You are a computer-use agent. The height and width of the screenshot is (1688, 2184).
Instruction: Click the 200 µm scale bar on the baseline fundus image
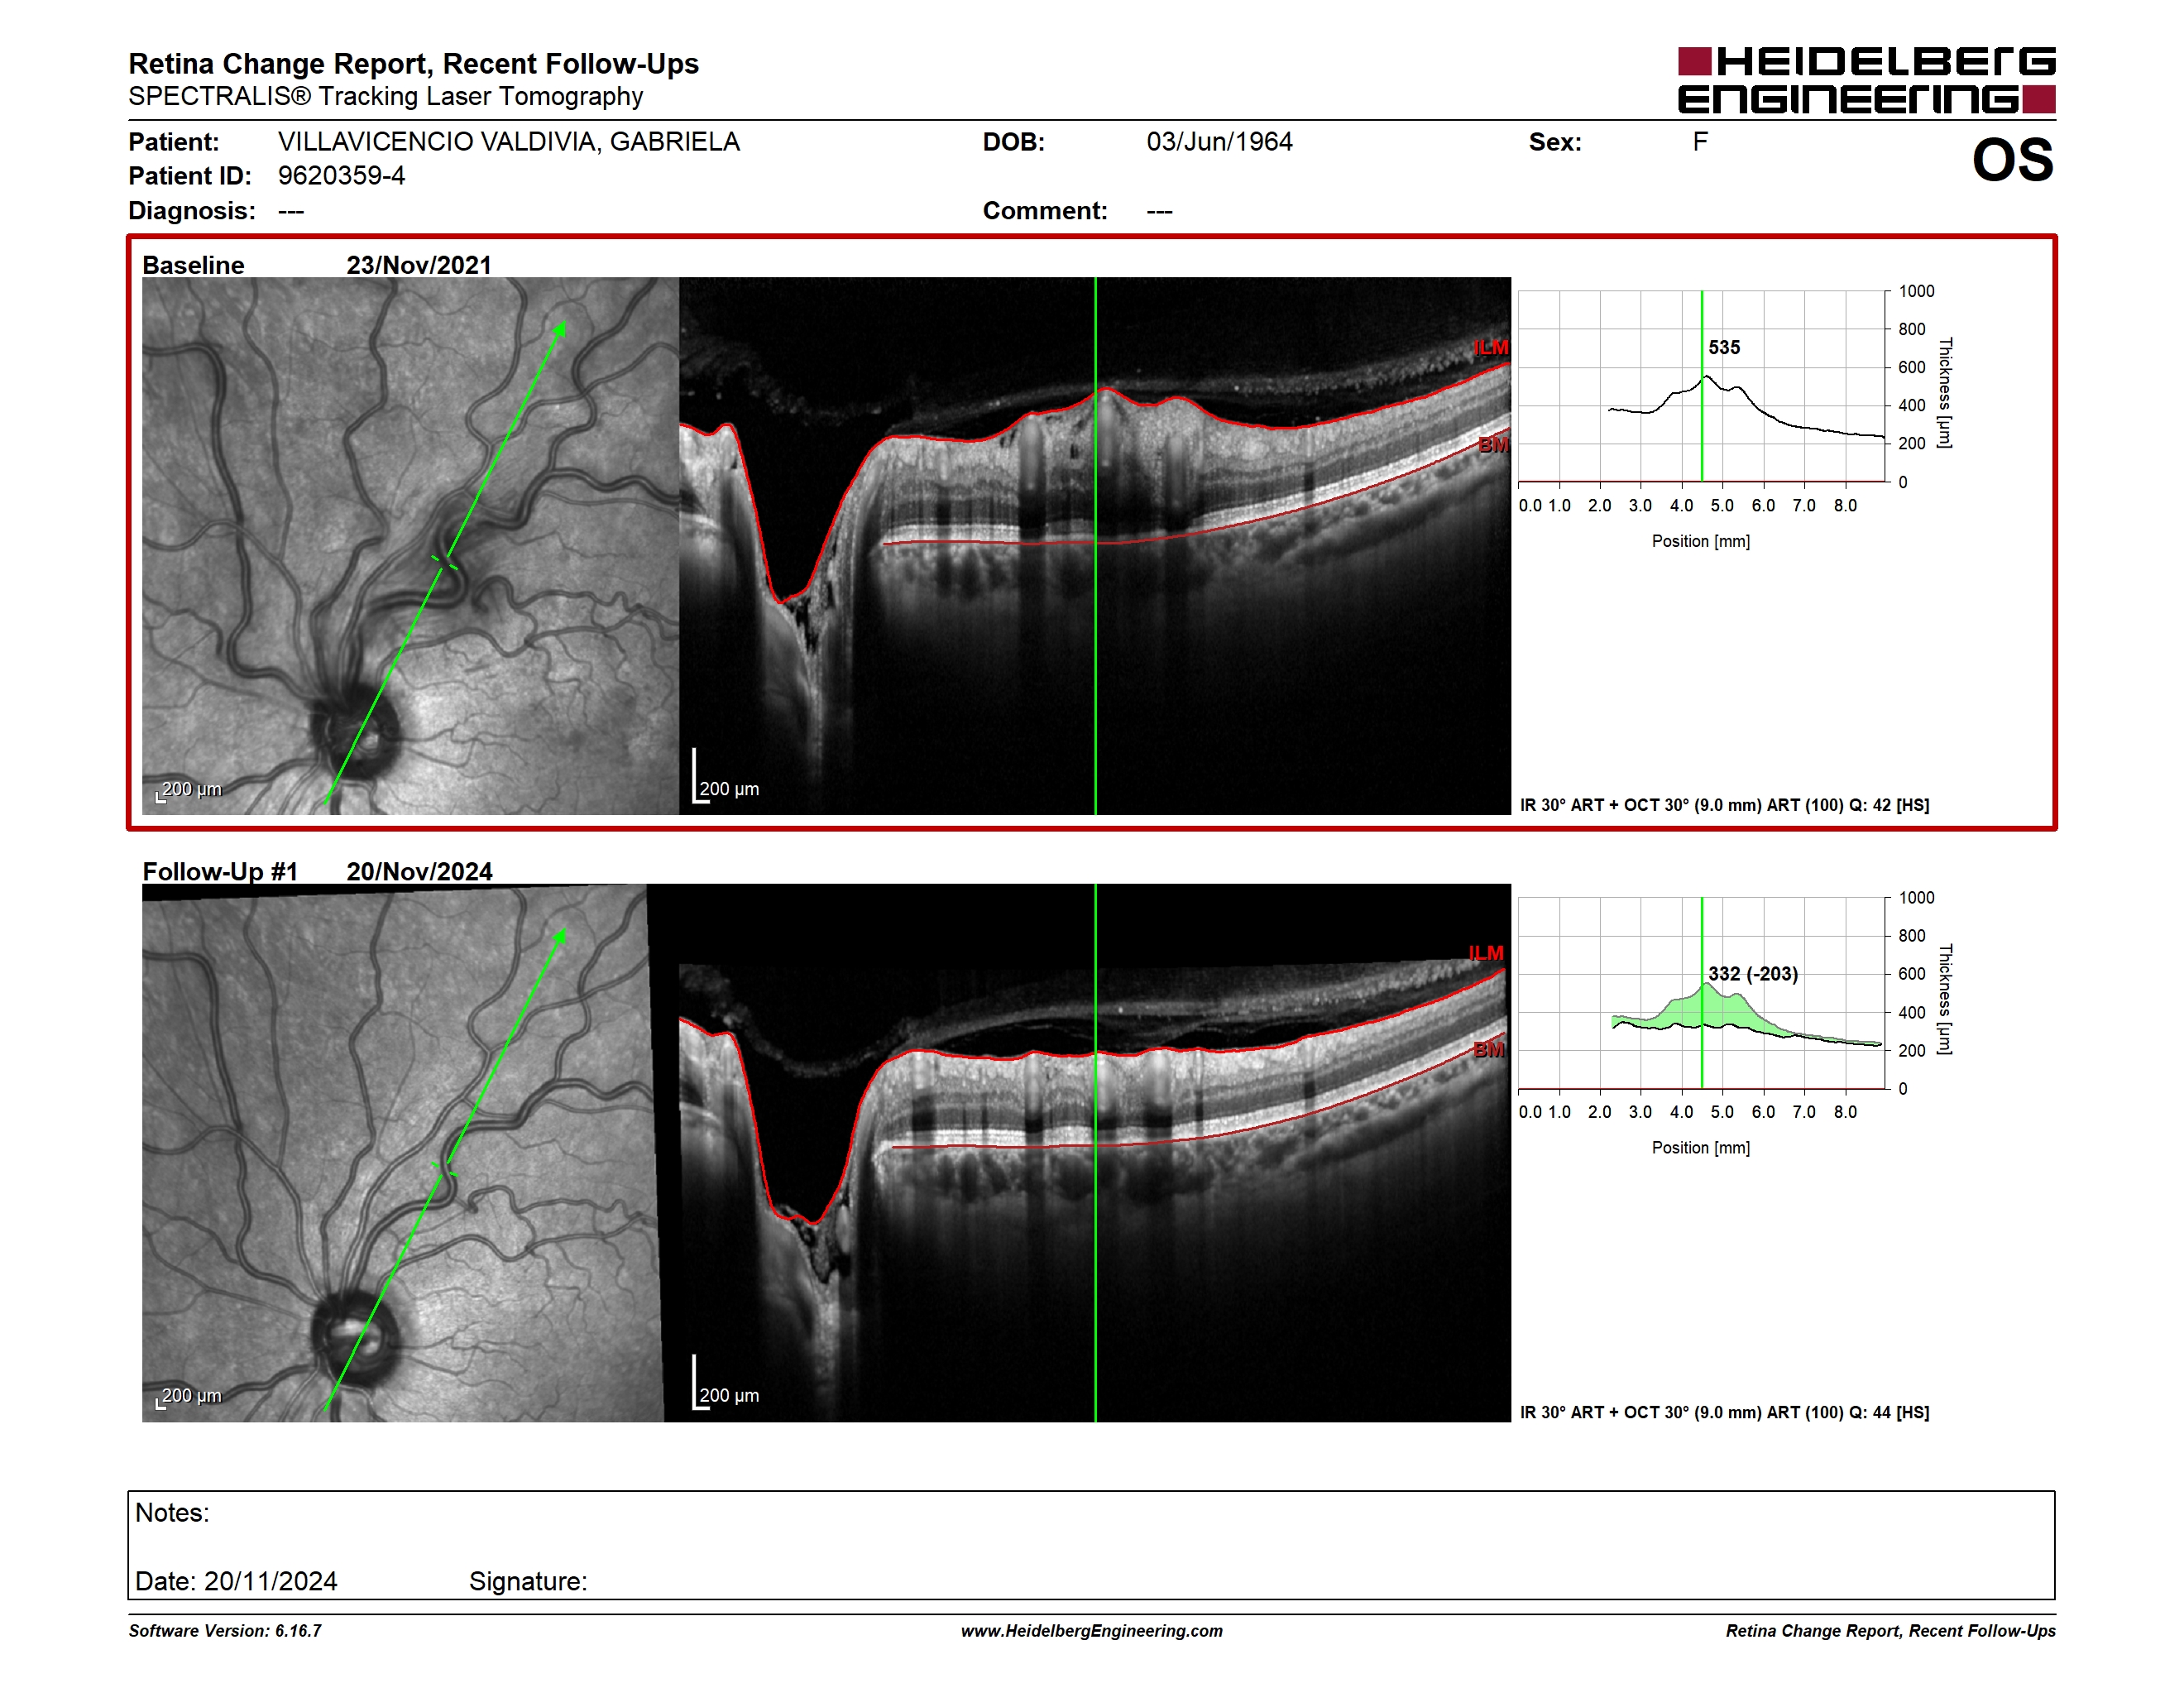point(189,790)
